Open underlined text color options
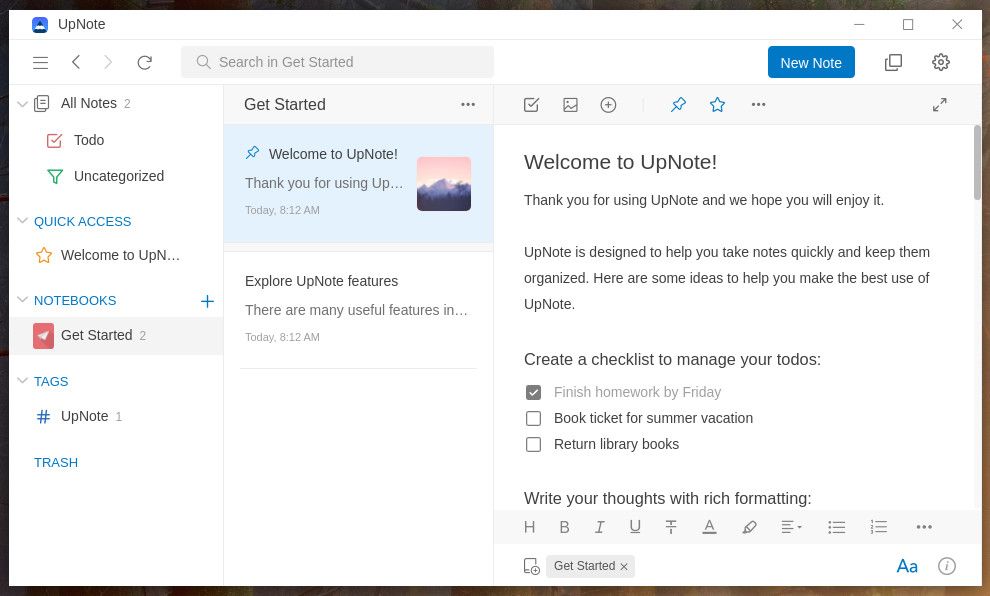990x596 pixels. coord(710,527)
